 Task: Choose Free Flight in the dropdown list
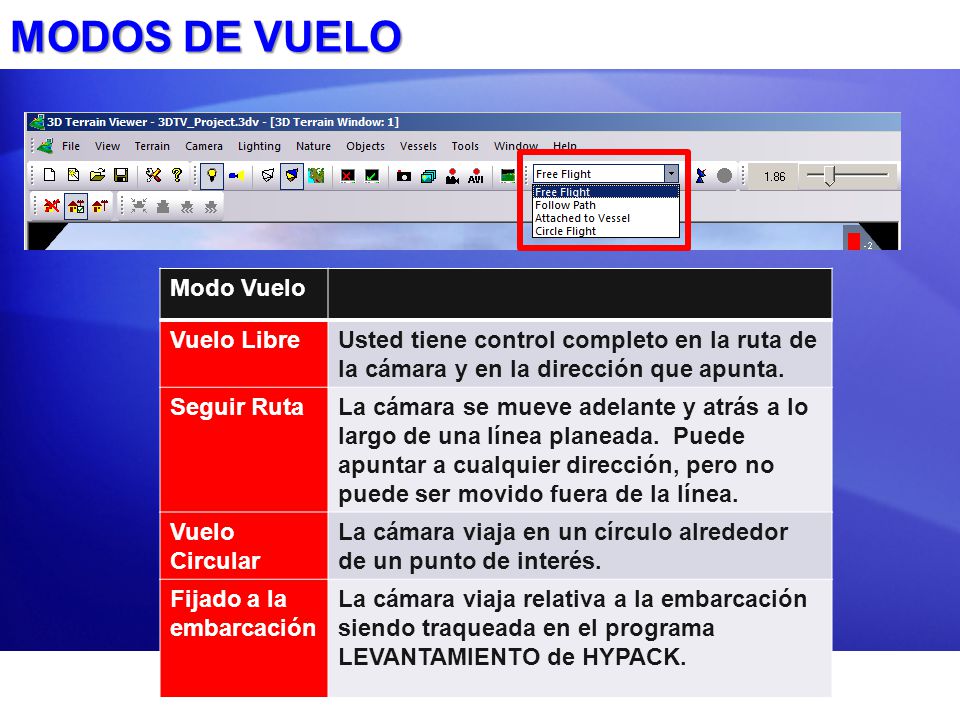pos(606,192)
